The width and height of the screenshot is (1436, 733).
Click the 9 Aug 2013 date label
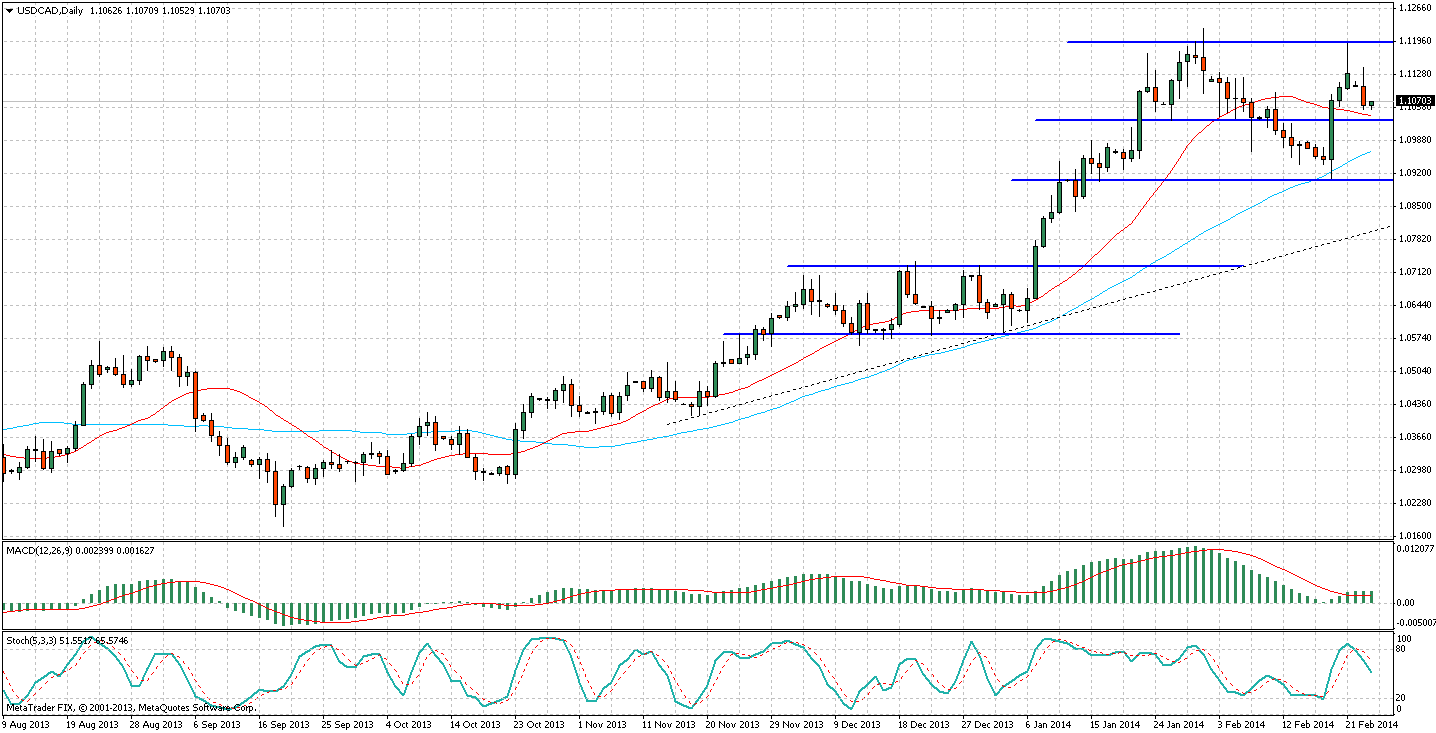[x=28, y=723]
